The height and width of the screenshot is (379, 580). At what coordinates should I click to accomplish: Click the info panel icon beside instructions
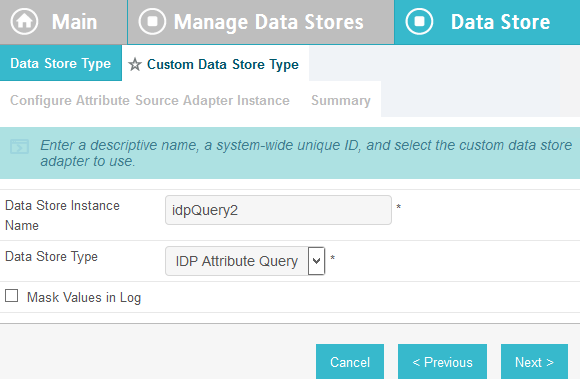tap(19, 146)
